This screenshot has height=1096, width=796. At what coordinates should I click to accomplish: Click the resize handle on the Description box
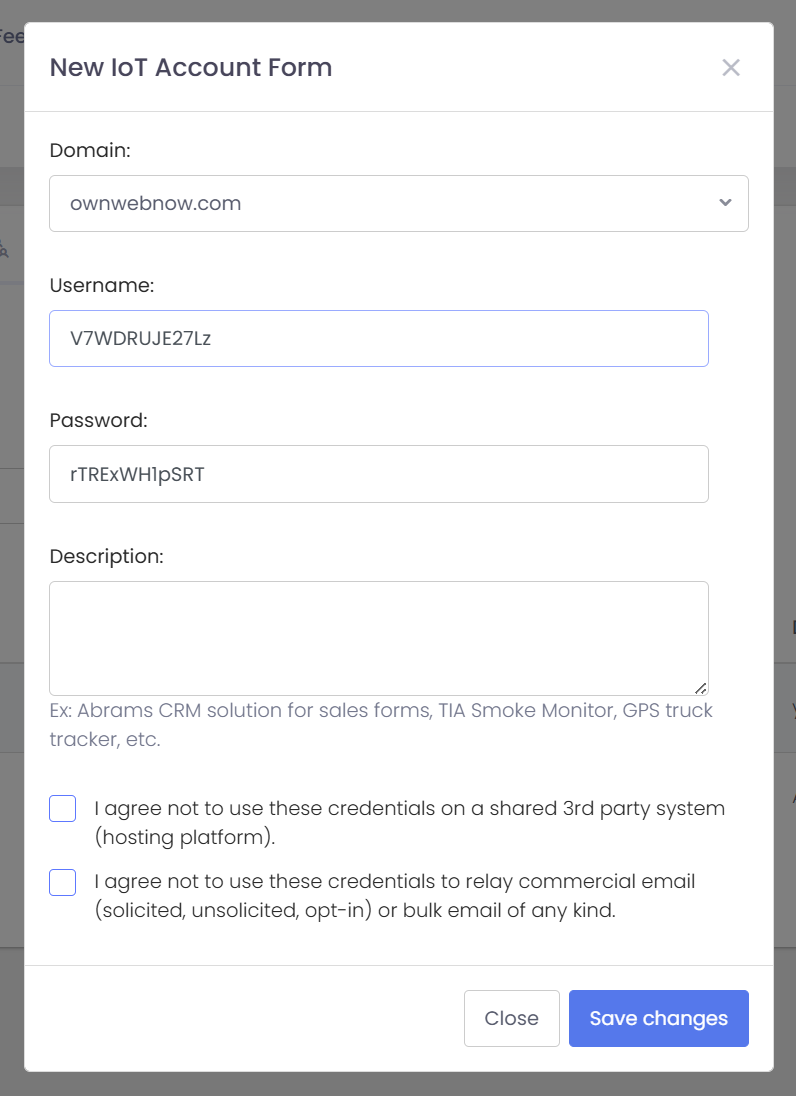click(701, 689)
